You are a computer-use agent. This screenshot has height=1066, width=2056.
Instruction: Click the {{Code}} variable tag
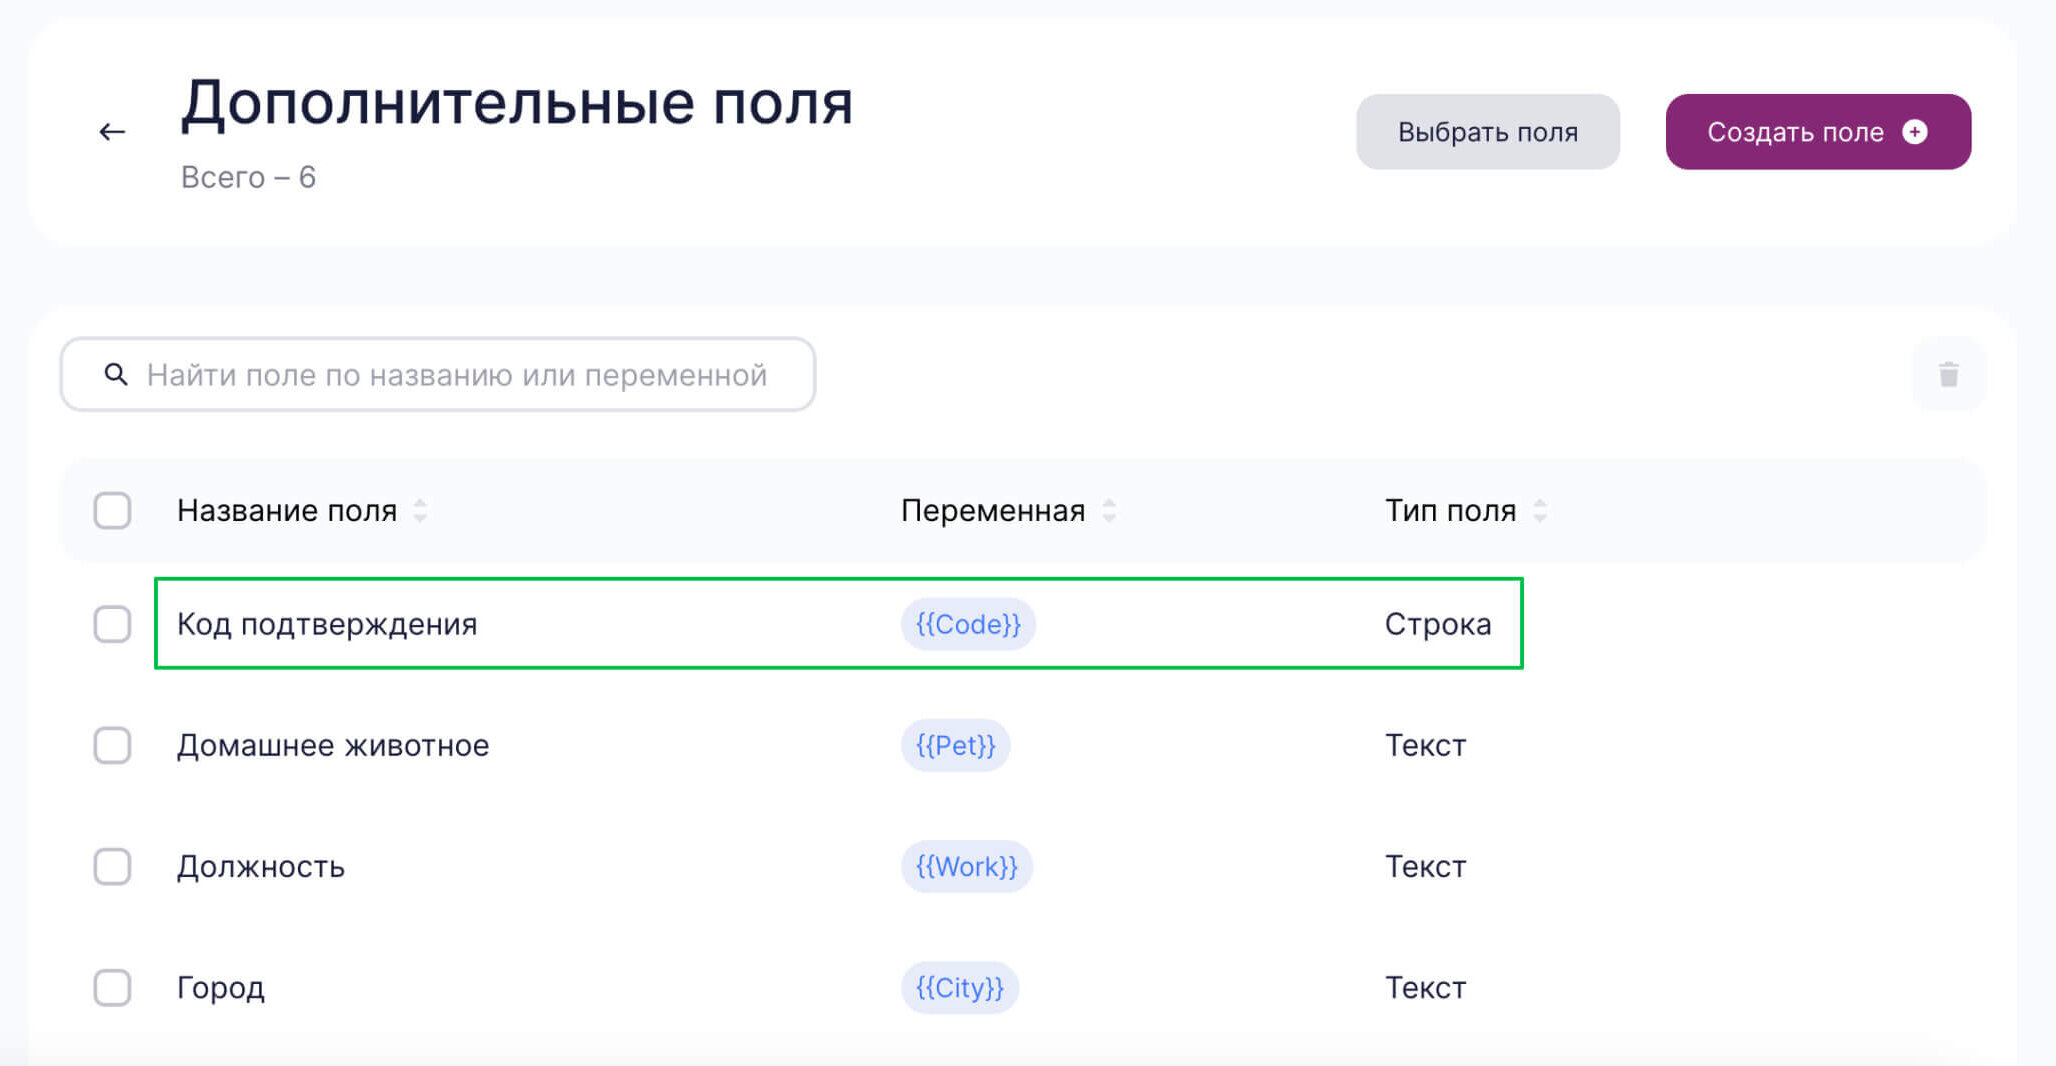[x=968, y=624]
